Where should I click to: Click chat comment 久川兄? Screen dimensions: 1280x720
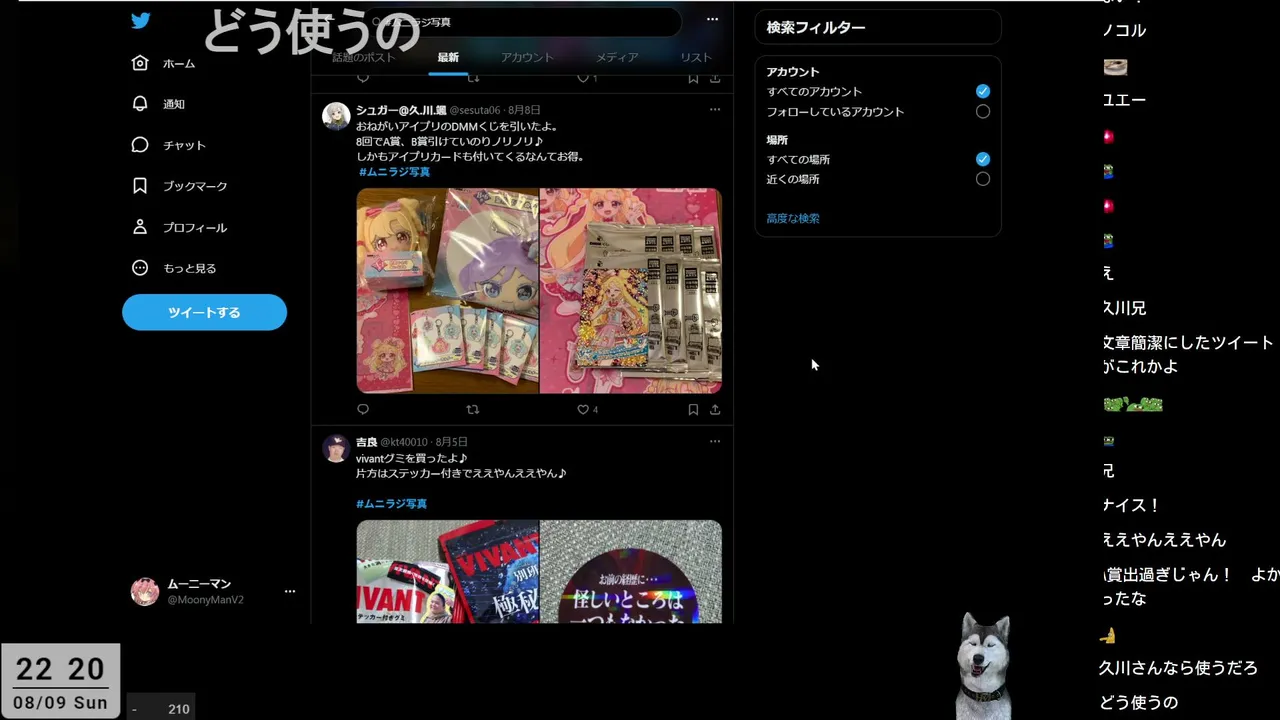point(1123,308)
